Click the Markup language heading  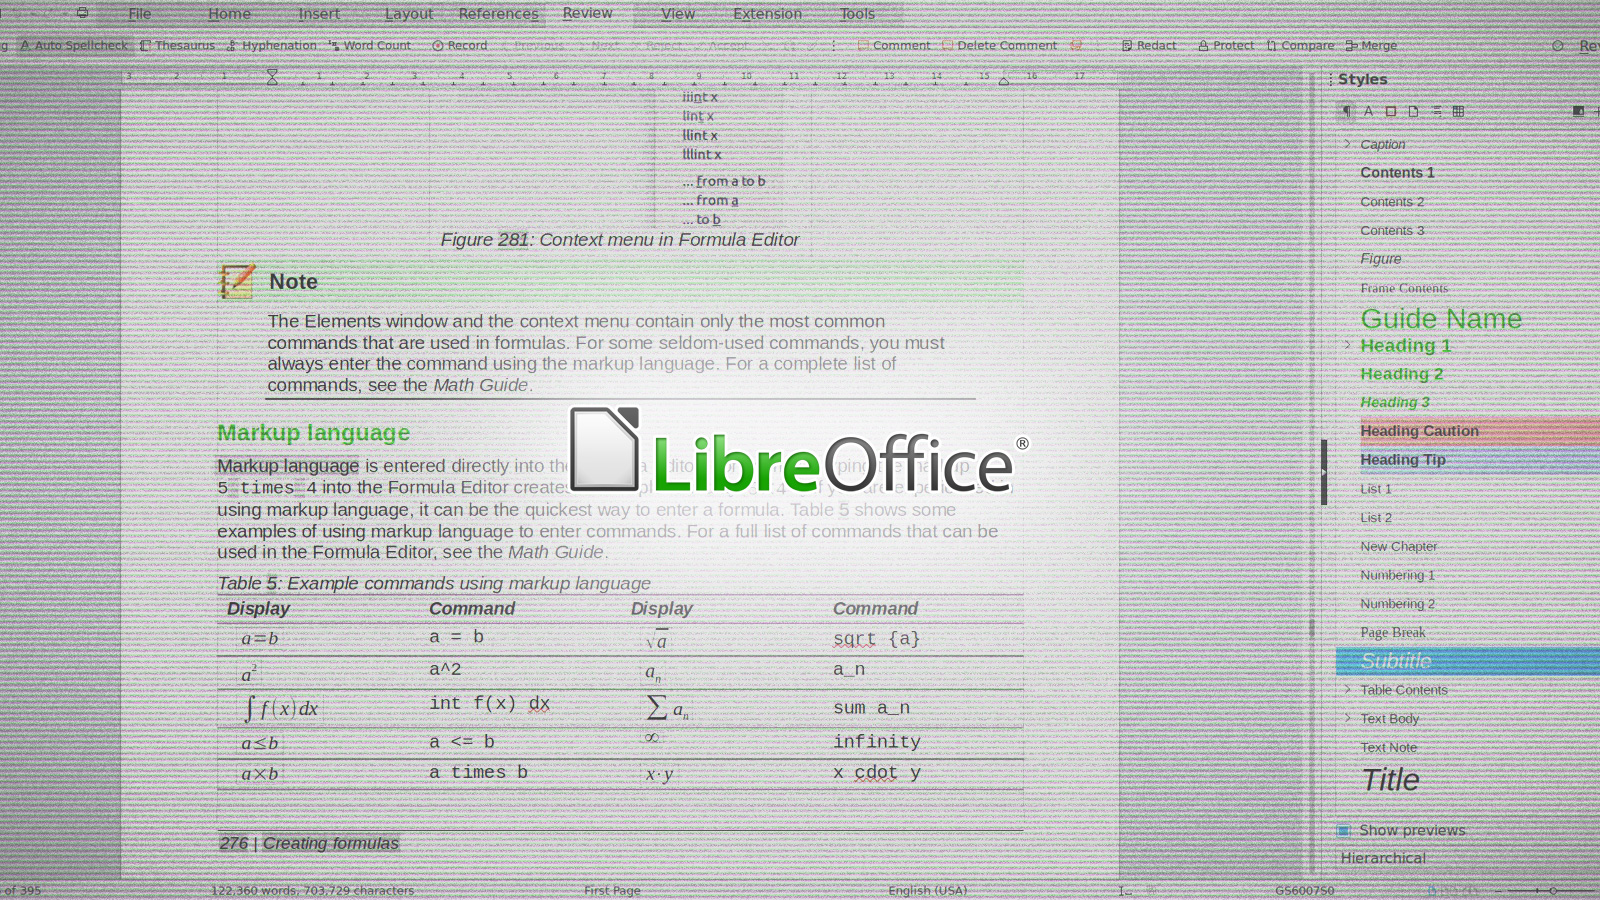[313, 433]
